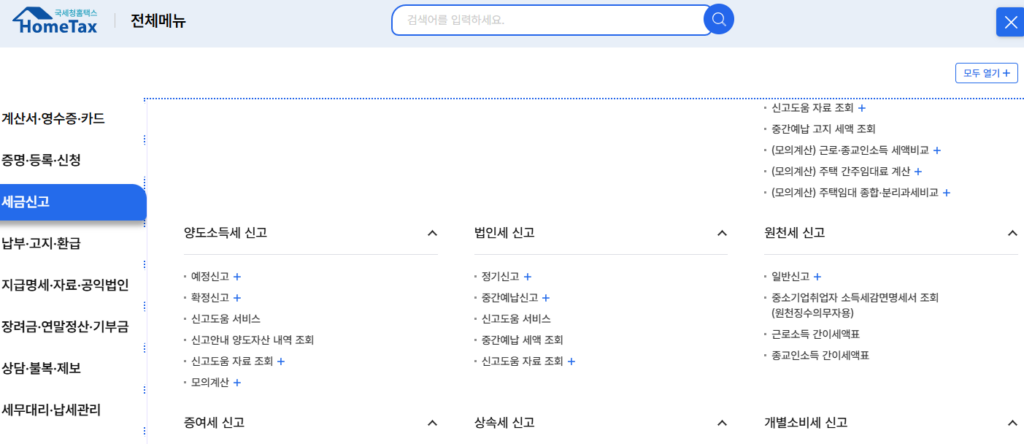The image size is (1024, 444).
Task: Expand plus icon next to 예정신고
Action: pos(238,277)
